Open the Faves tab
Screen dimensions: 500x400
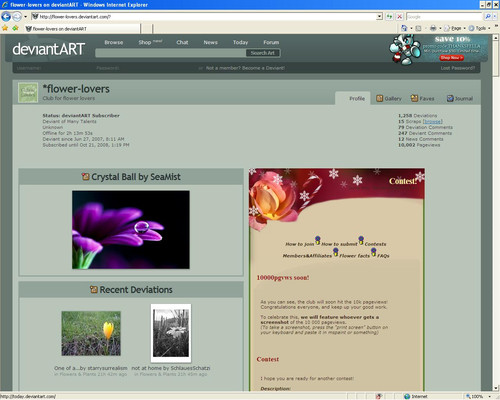423,99
